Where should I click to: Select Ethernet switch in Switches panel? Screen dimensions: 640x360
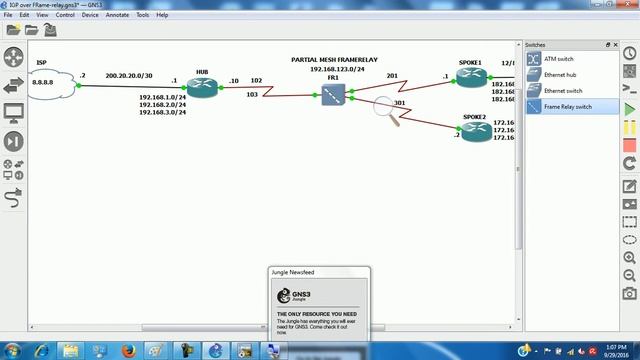tap(572, 91)
